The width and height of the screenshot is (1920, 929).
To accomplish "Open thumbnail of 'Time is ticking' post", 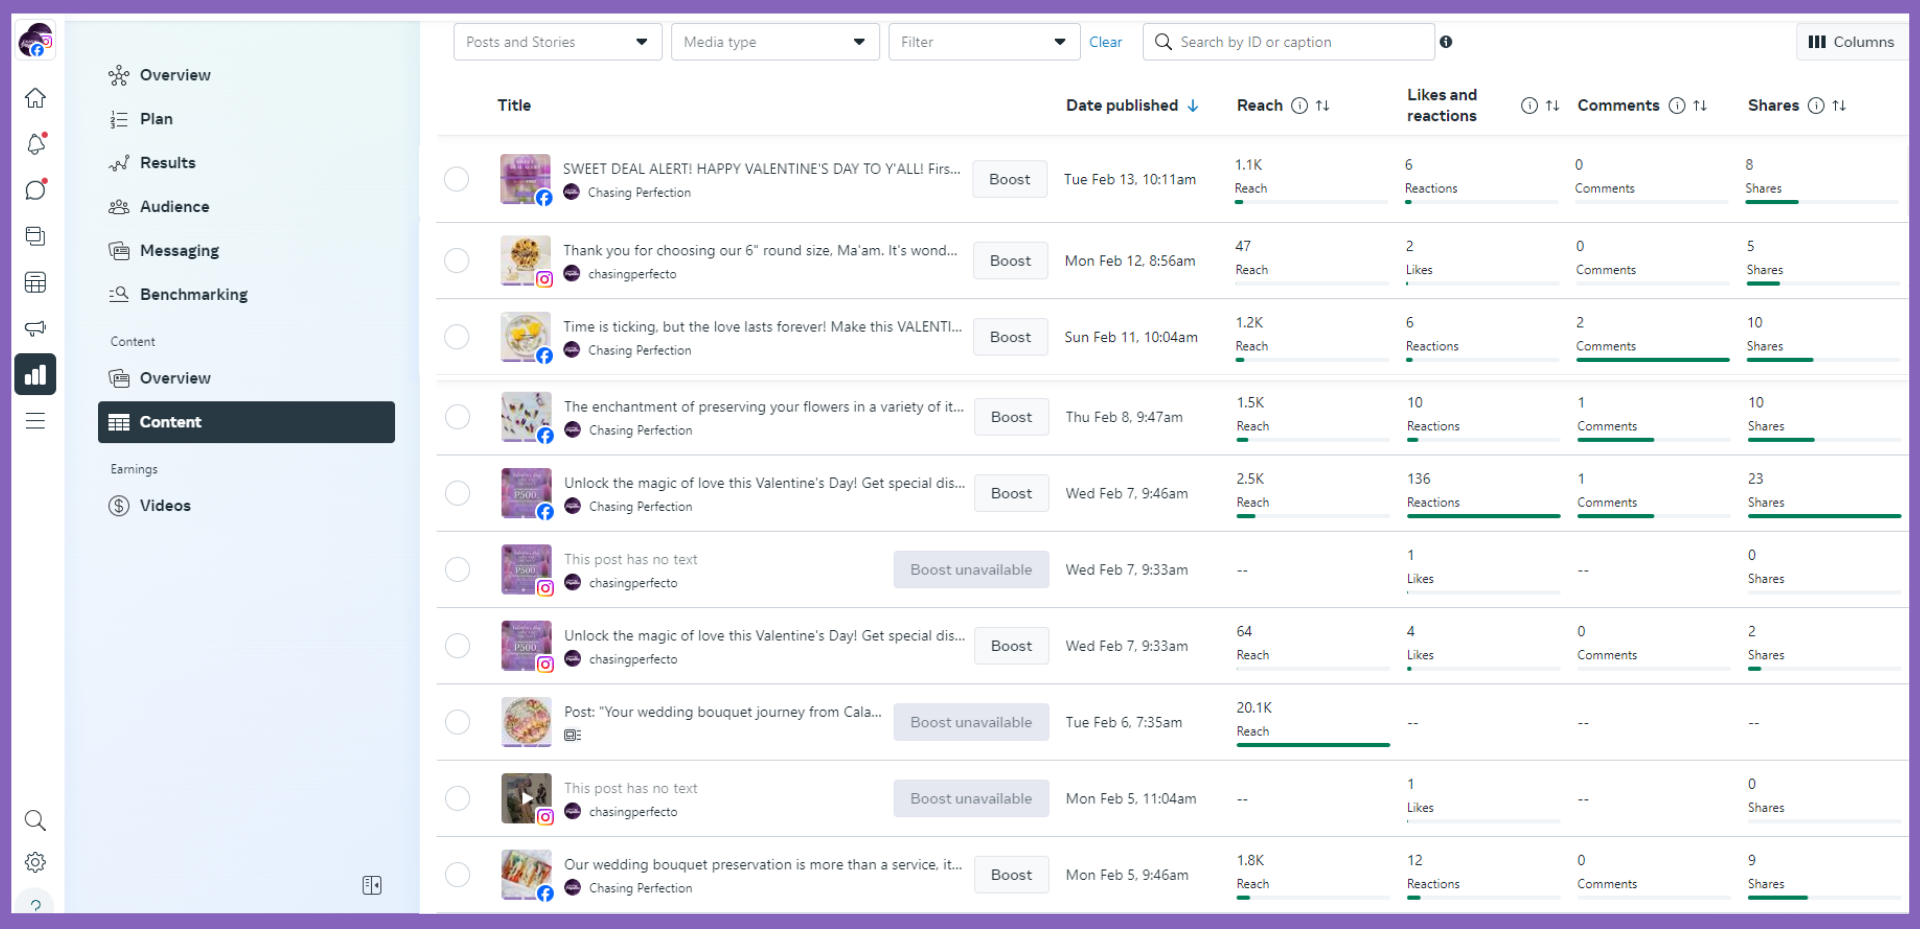I will (526, 337).
